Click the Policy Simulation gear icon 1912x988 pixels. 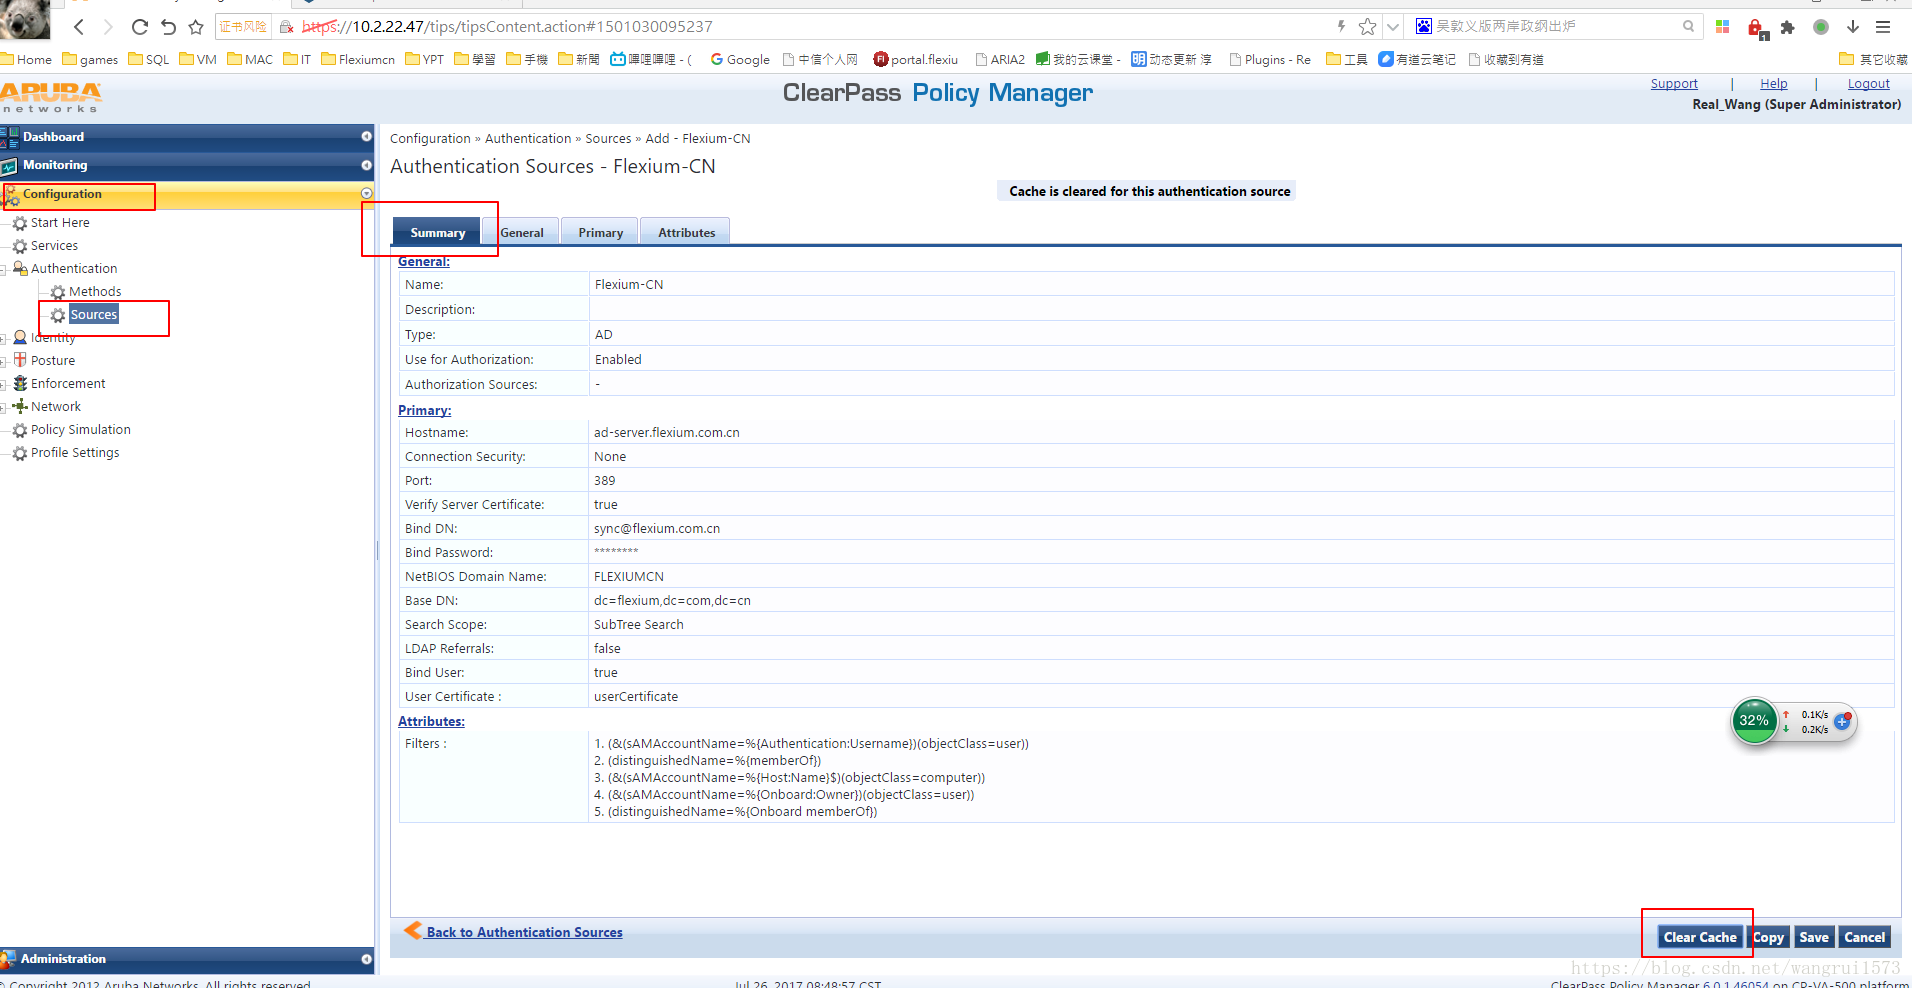coord(20,430)
